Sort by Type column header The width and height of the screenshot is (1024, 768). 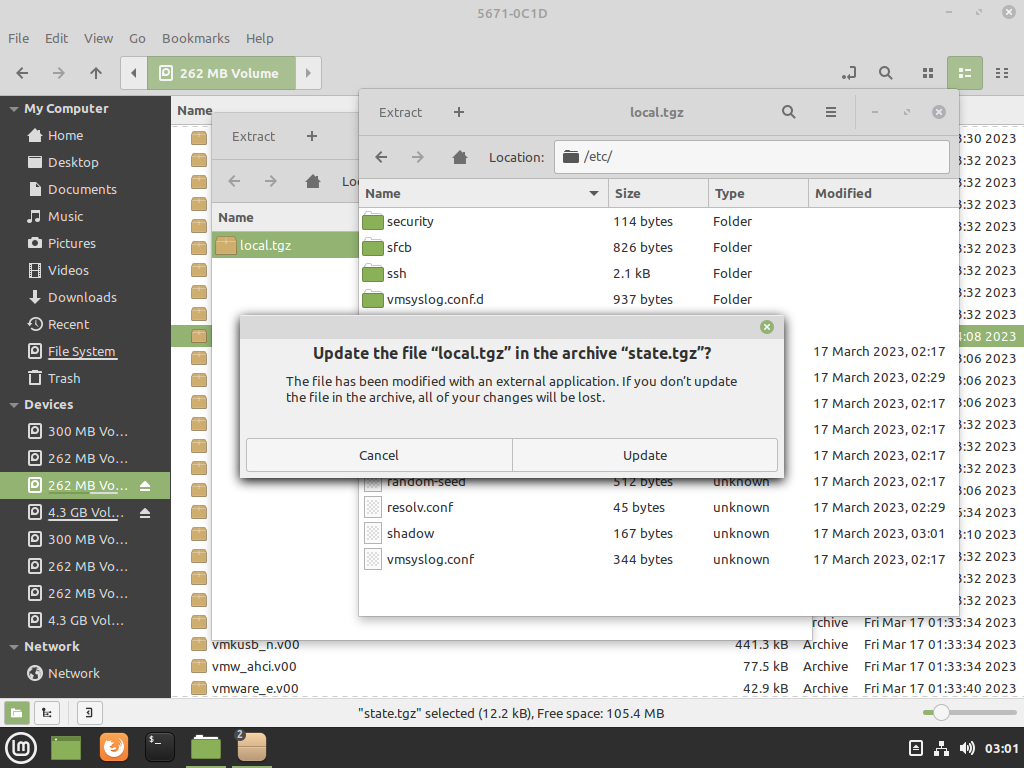click(x=758, y=193)
